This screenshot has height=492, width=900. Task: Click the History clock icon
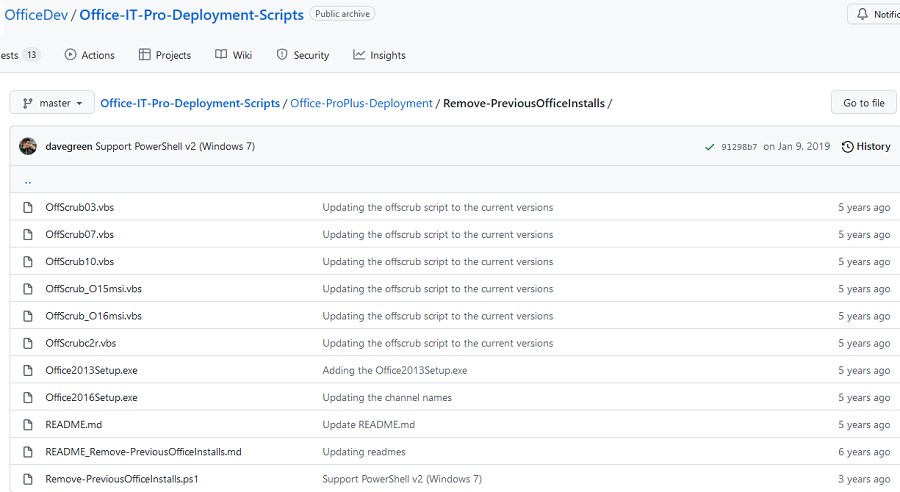(847, 147)
